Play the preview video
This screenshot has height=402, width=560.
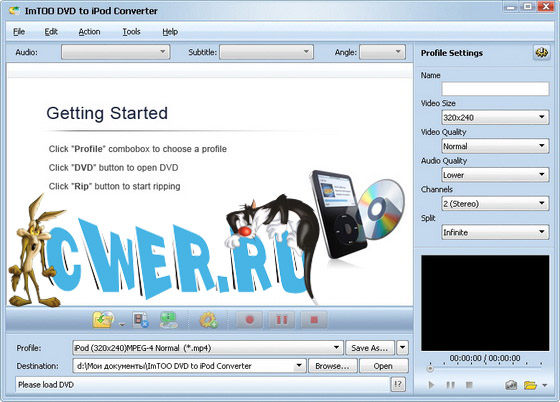click(431, 385)
